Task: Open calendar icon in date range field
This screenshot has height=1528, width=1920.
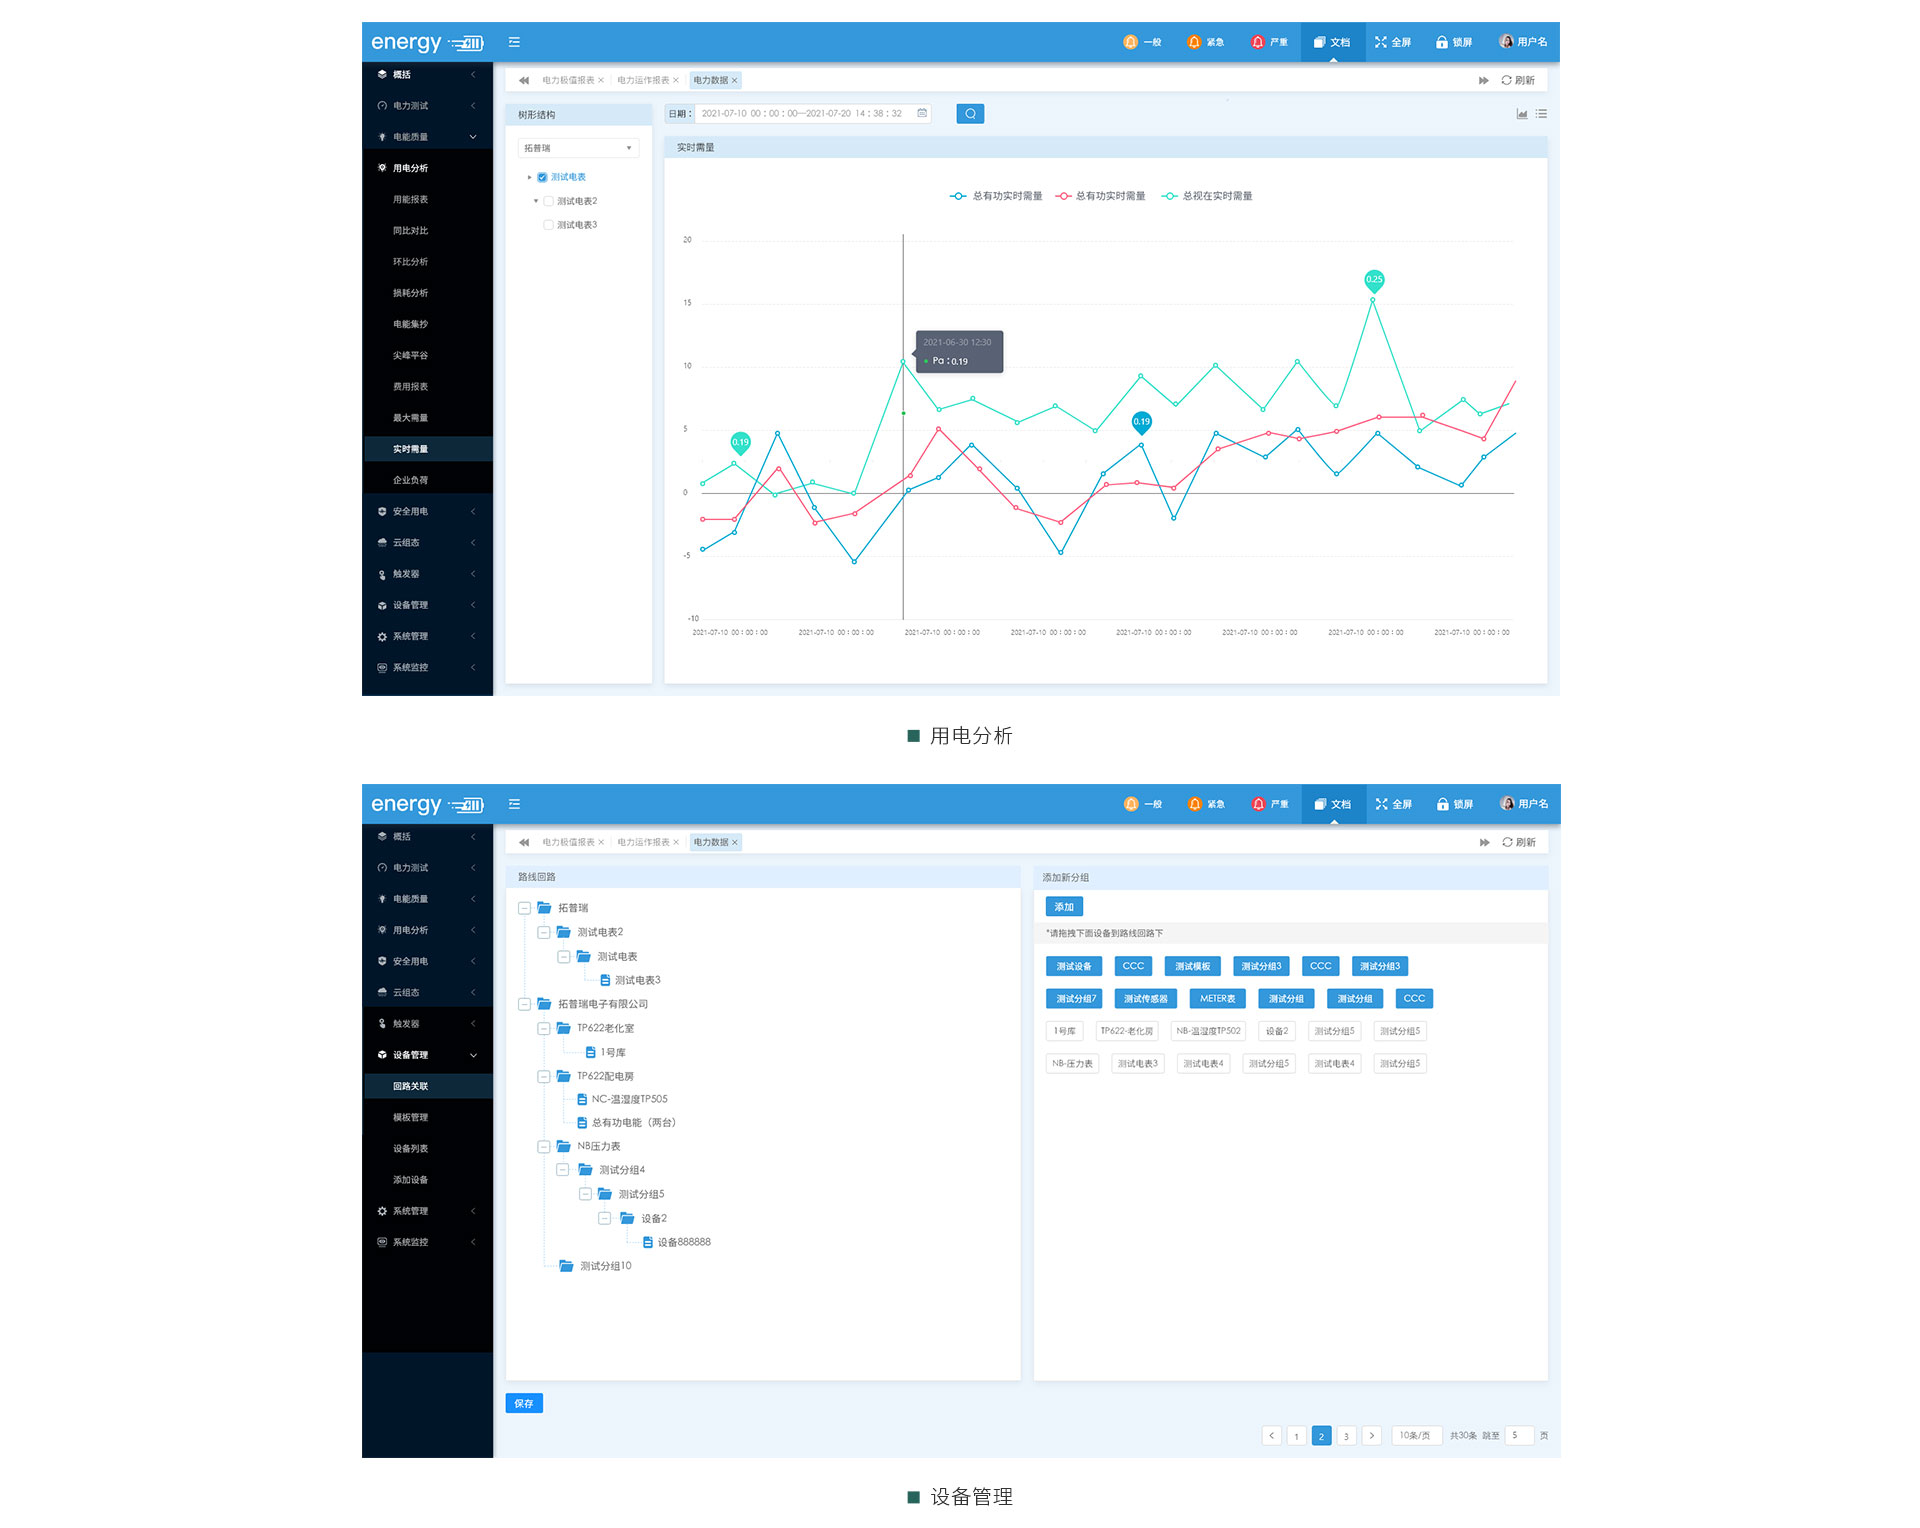Action: click(x=922, y=113)
